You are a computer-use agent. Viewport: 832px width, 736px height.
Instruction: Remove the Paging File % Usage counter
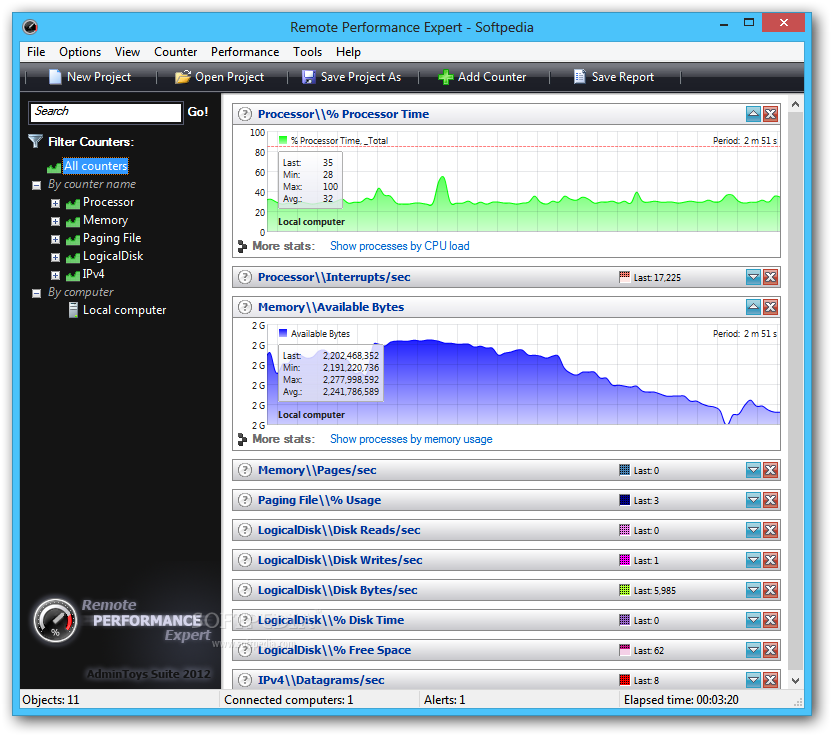click(770, 500)
